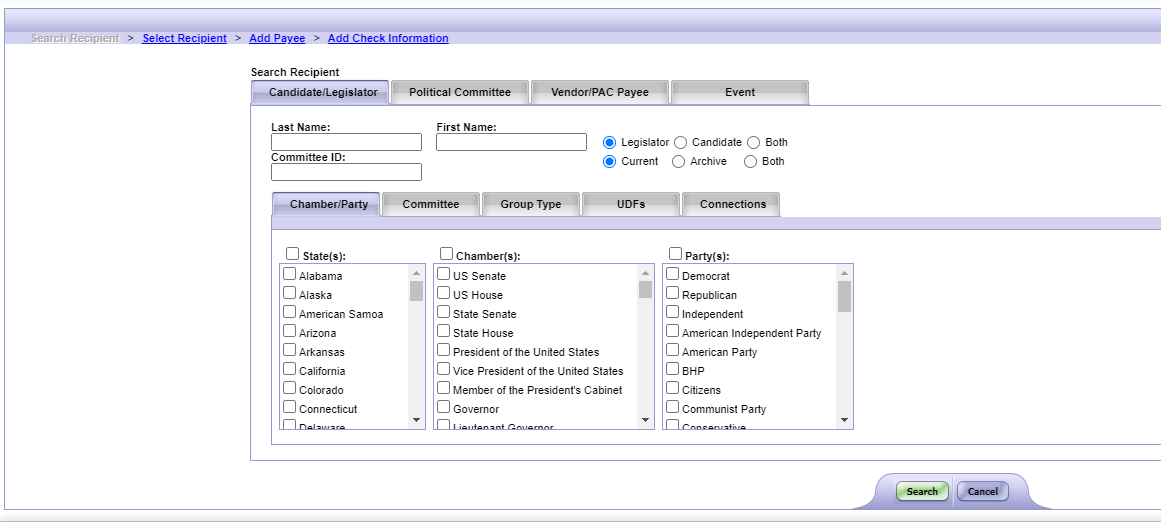Open the Connections sub-tab
Image resolution: width=1161 pixels, height=523 pixels.
click(732, 204)
